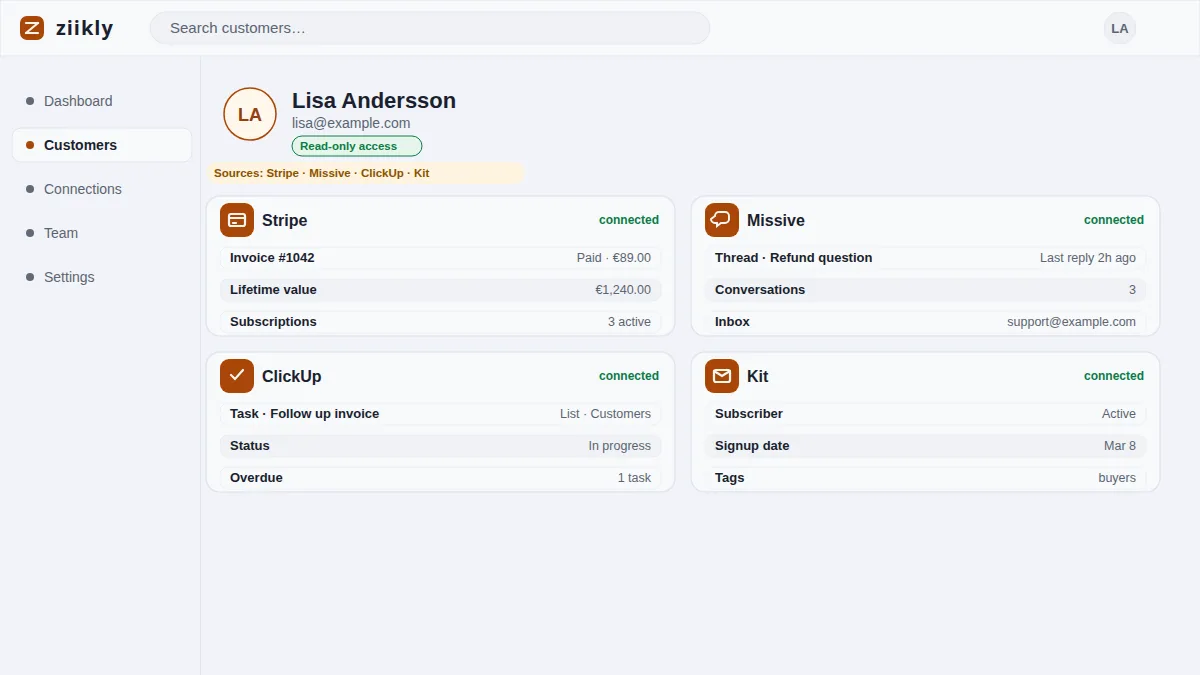The height and width of the screenshot is (675, 1200).
Task: Click the 3 active subscriptions value
Action: pos(629,322)
